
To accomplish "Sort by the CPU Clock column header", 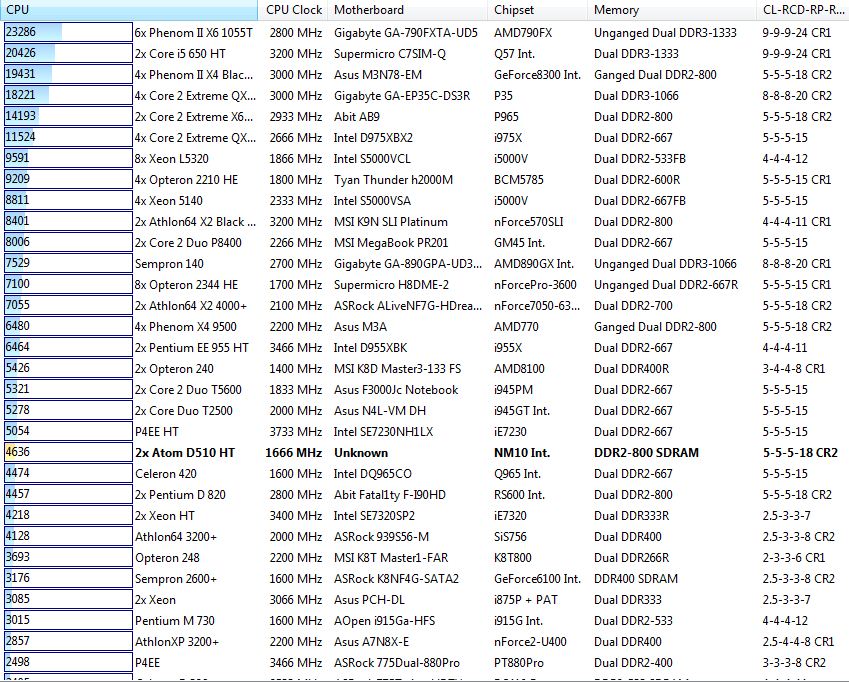I will 293,10.
